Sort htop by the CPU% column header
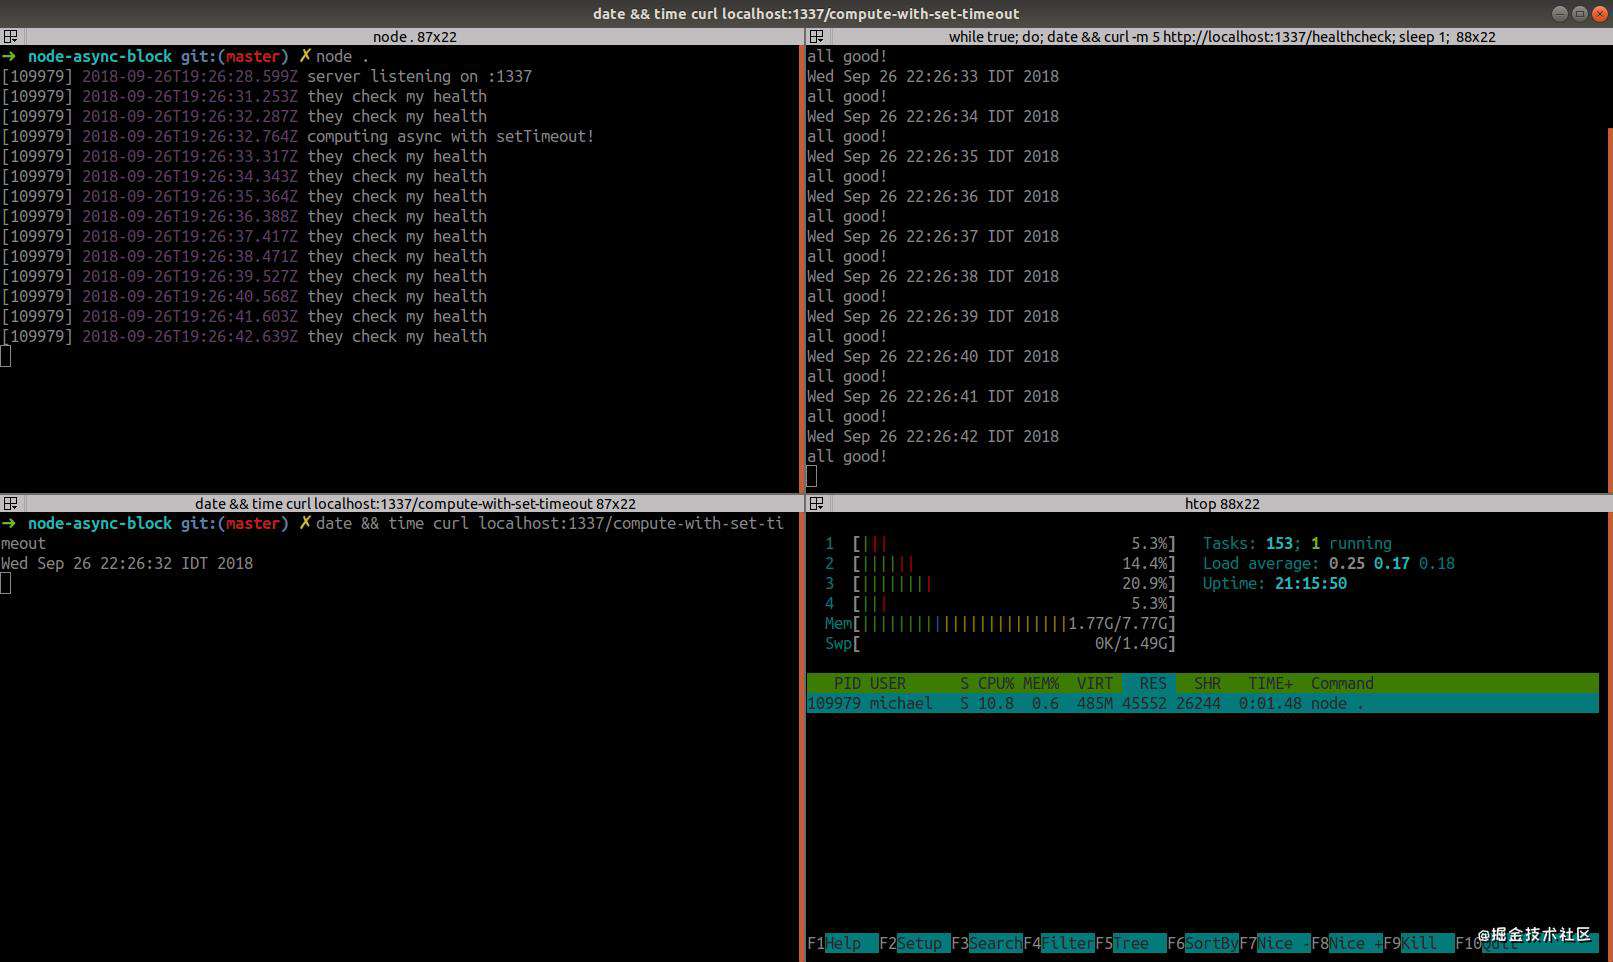1613x962 pixels. click(996, 683)
